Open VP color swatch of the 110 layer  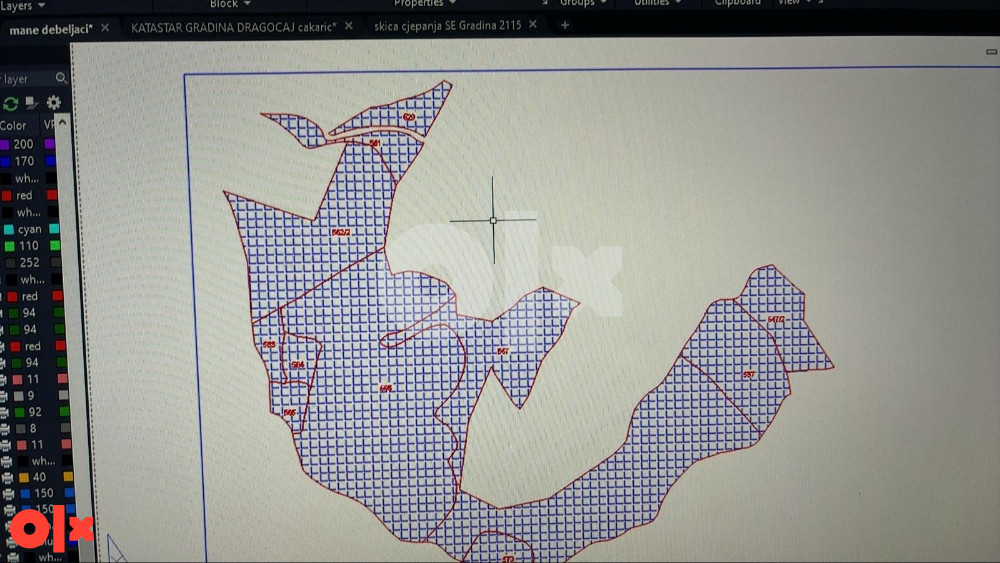pos(55,245)
